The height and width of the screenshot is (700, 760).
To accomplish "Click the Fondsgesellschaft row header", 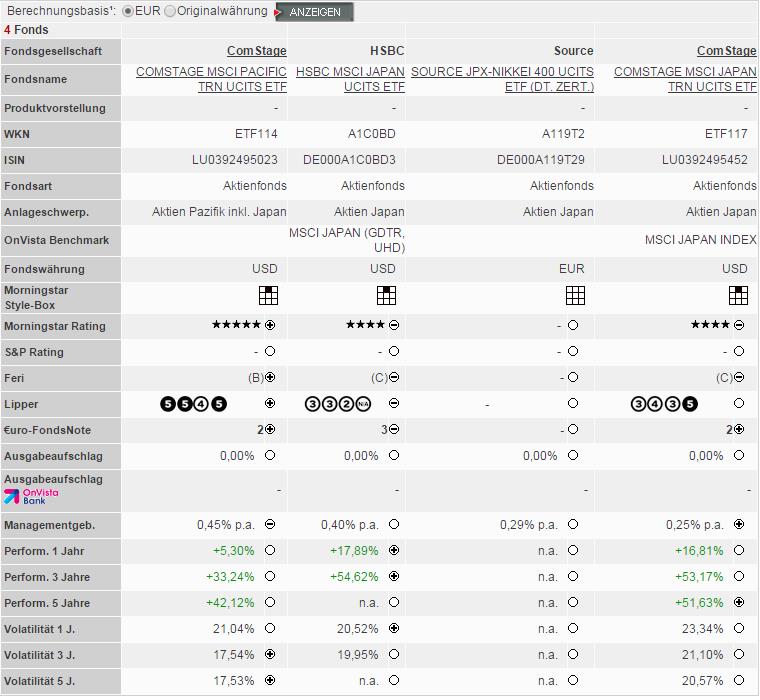I will click(x=61, y=51).
